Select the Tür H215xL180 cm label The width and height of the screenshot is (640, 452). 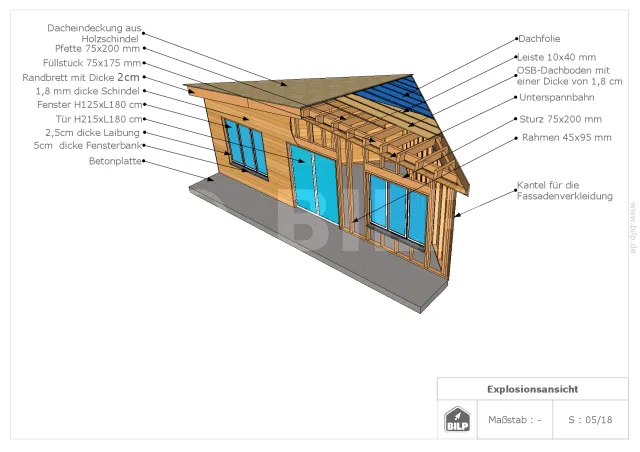[95, 118]
